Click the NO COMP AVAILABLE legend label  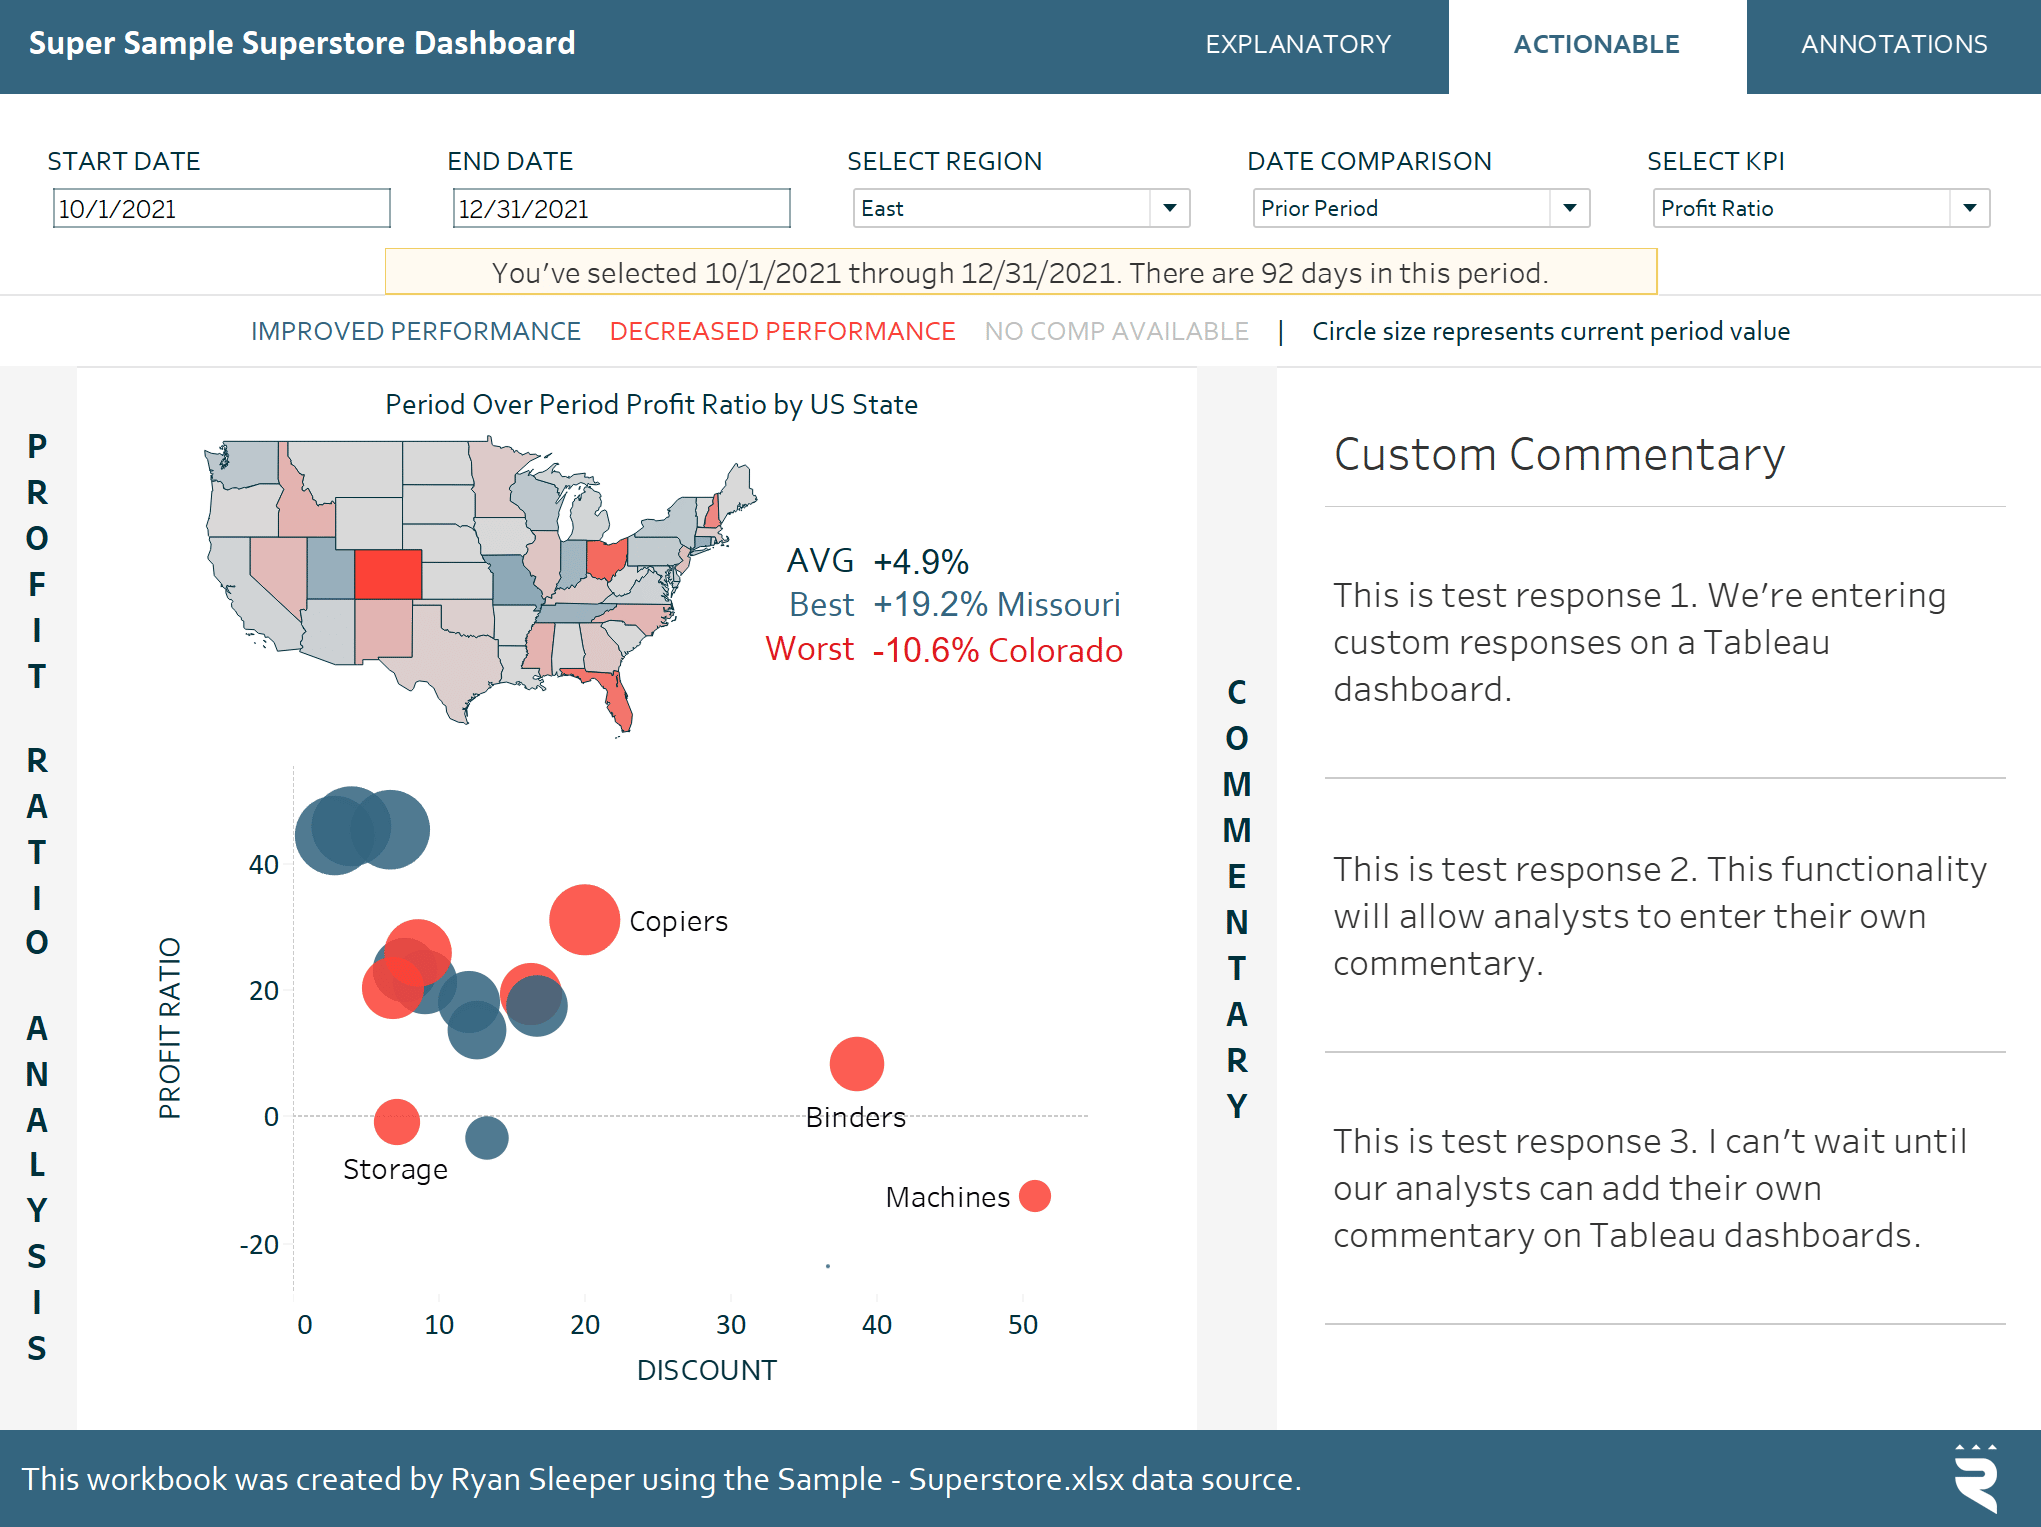click(1116, 331)
